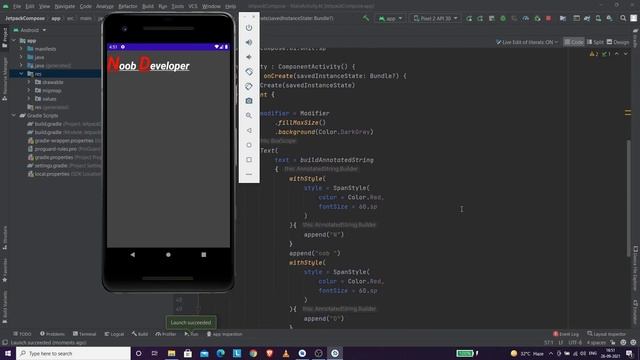Click the taskbar search box
Viewport: 640px width, 360px height.
[73, 353]
